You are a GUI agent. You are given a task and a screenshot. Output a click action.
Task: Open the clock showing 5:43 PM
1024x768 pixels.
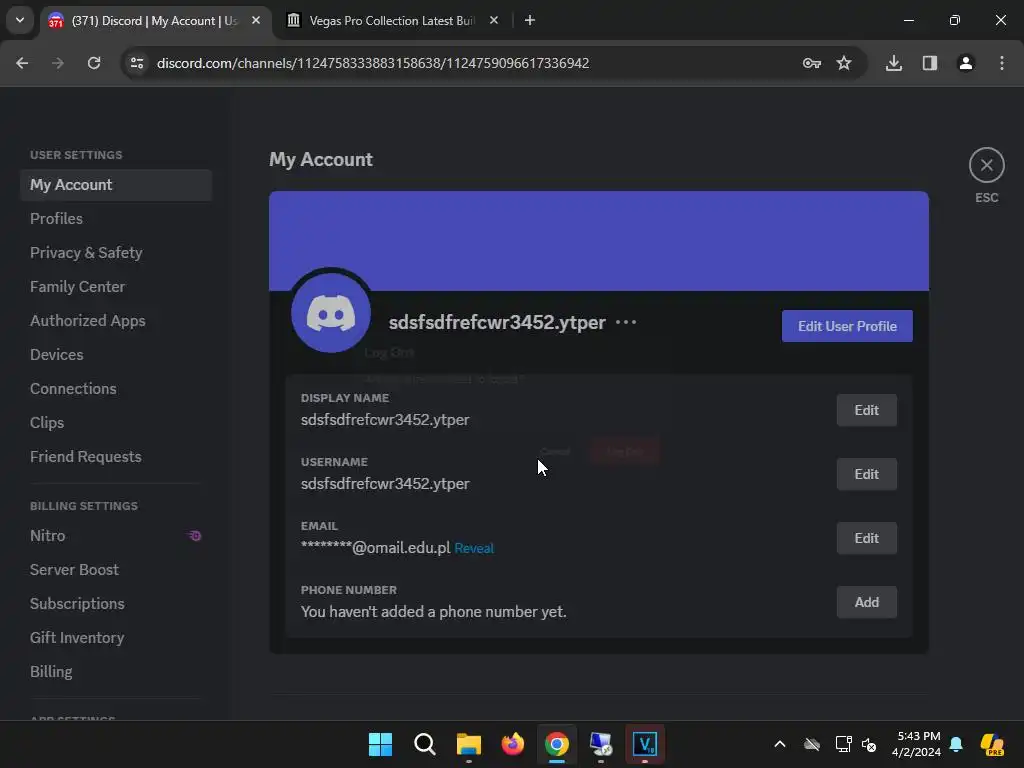[917, 744]
